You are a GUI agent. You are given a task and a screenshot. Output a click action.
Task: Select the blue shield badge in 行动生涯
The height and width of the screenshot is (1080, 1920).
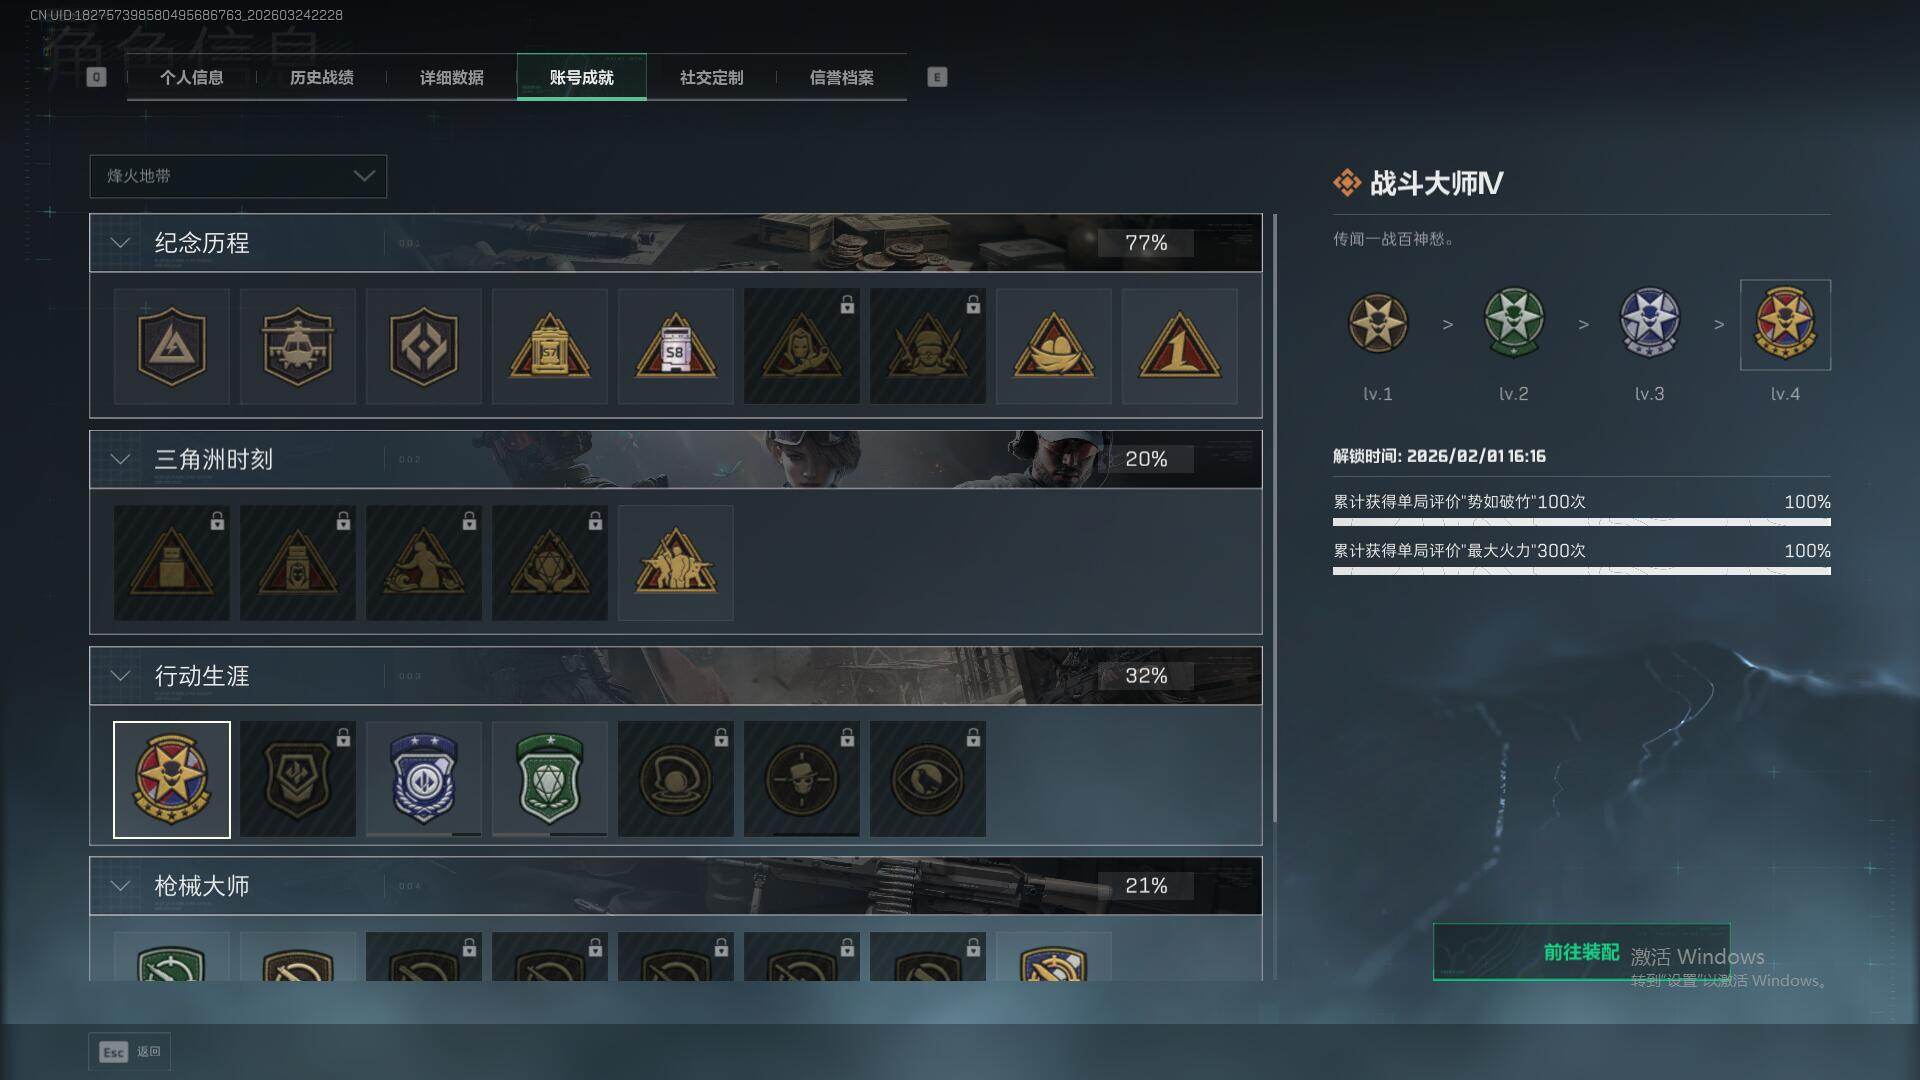(423, 779)
